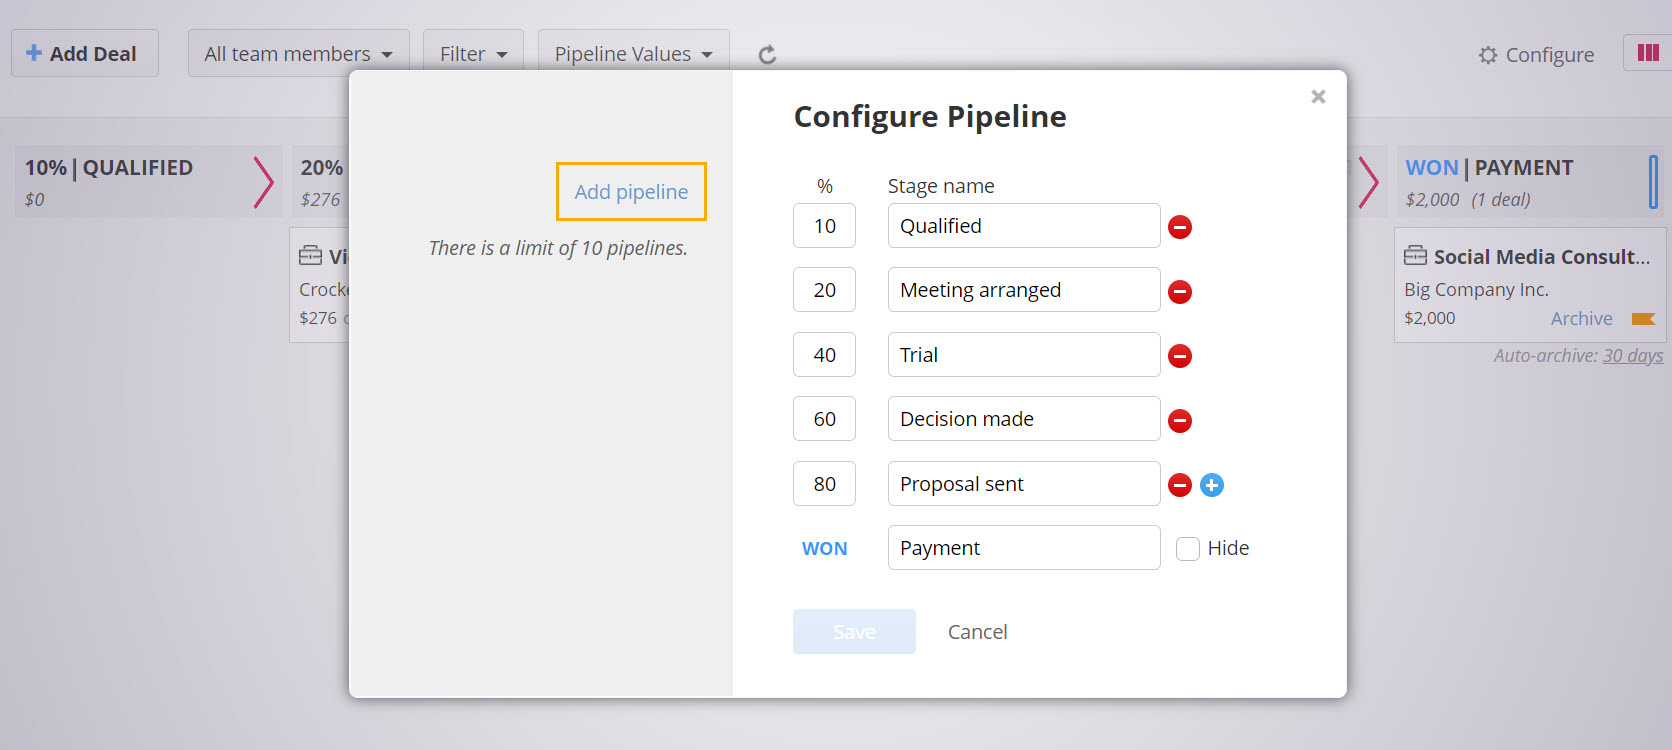Image resolution: width=1672 pixels, height=750 pixels.
Task: Delete the Decision made stage
Action: (x=1180, y=421)
